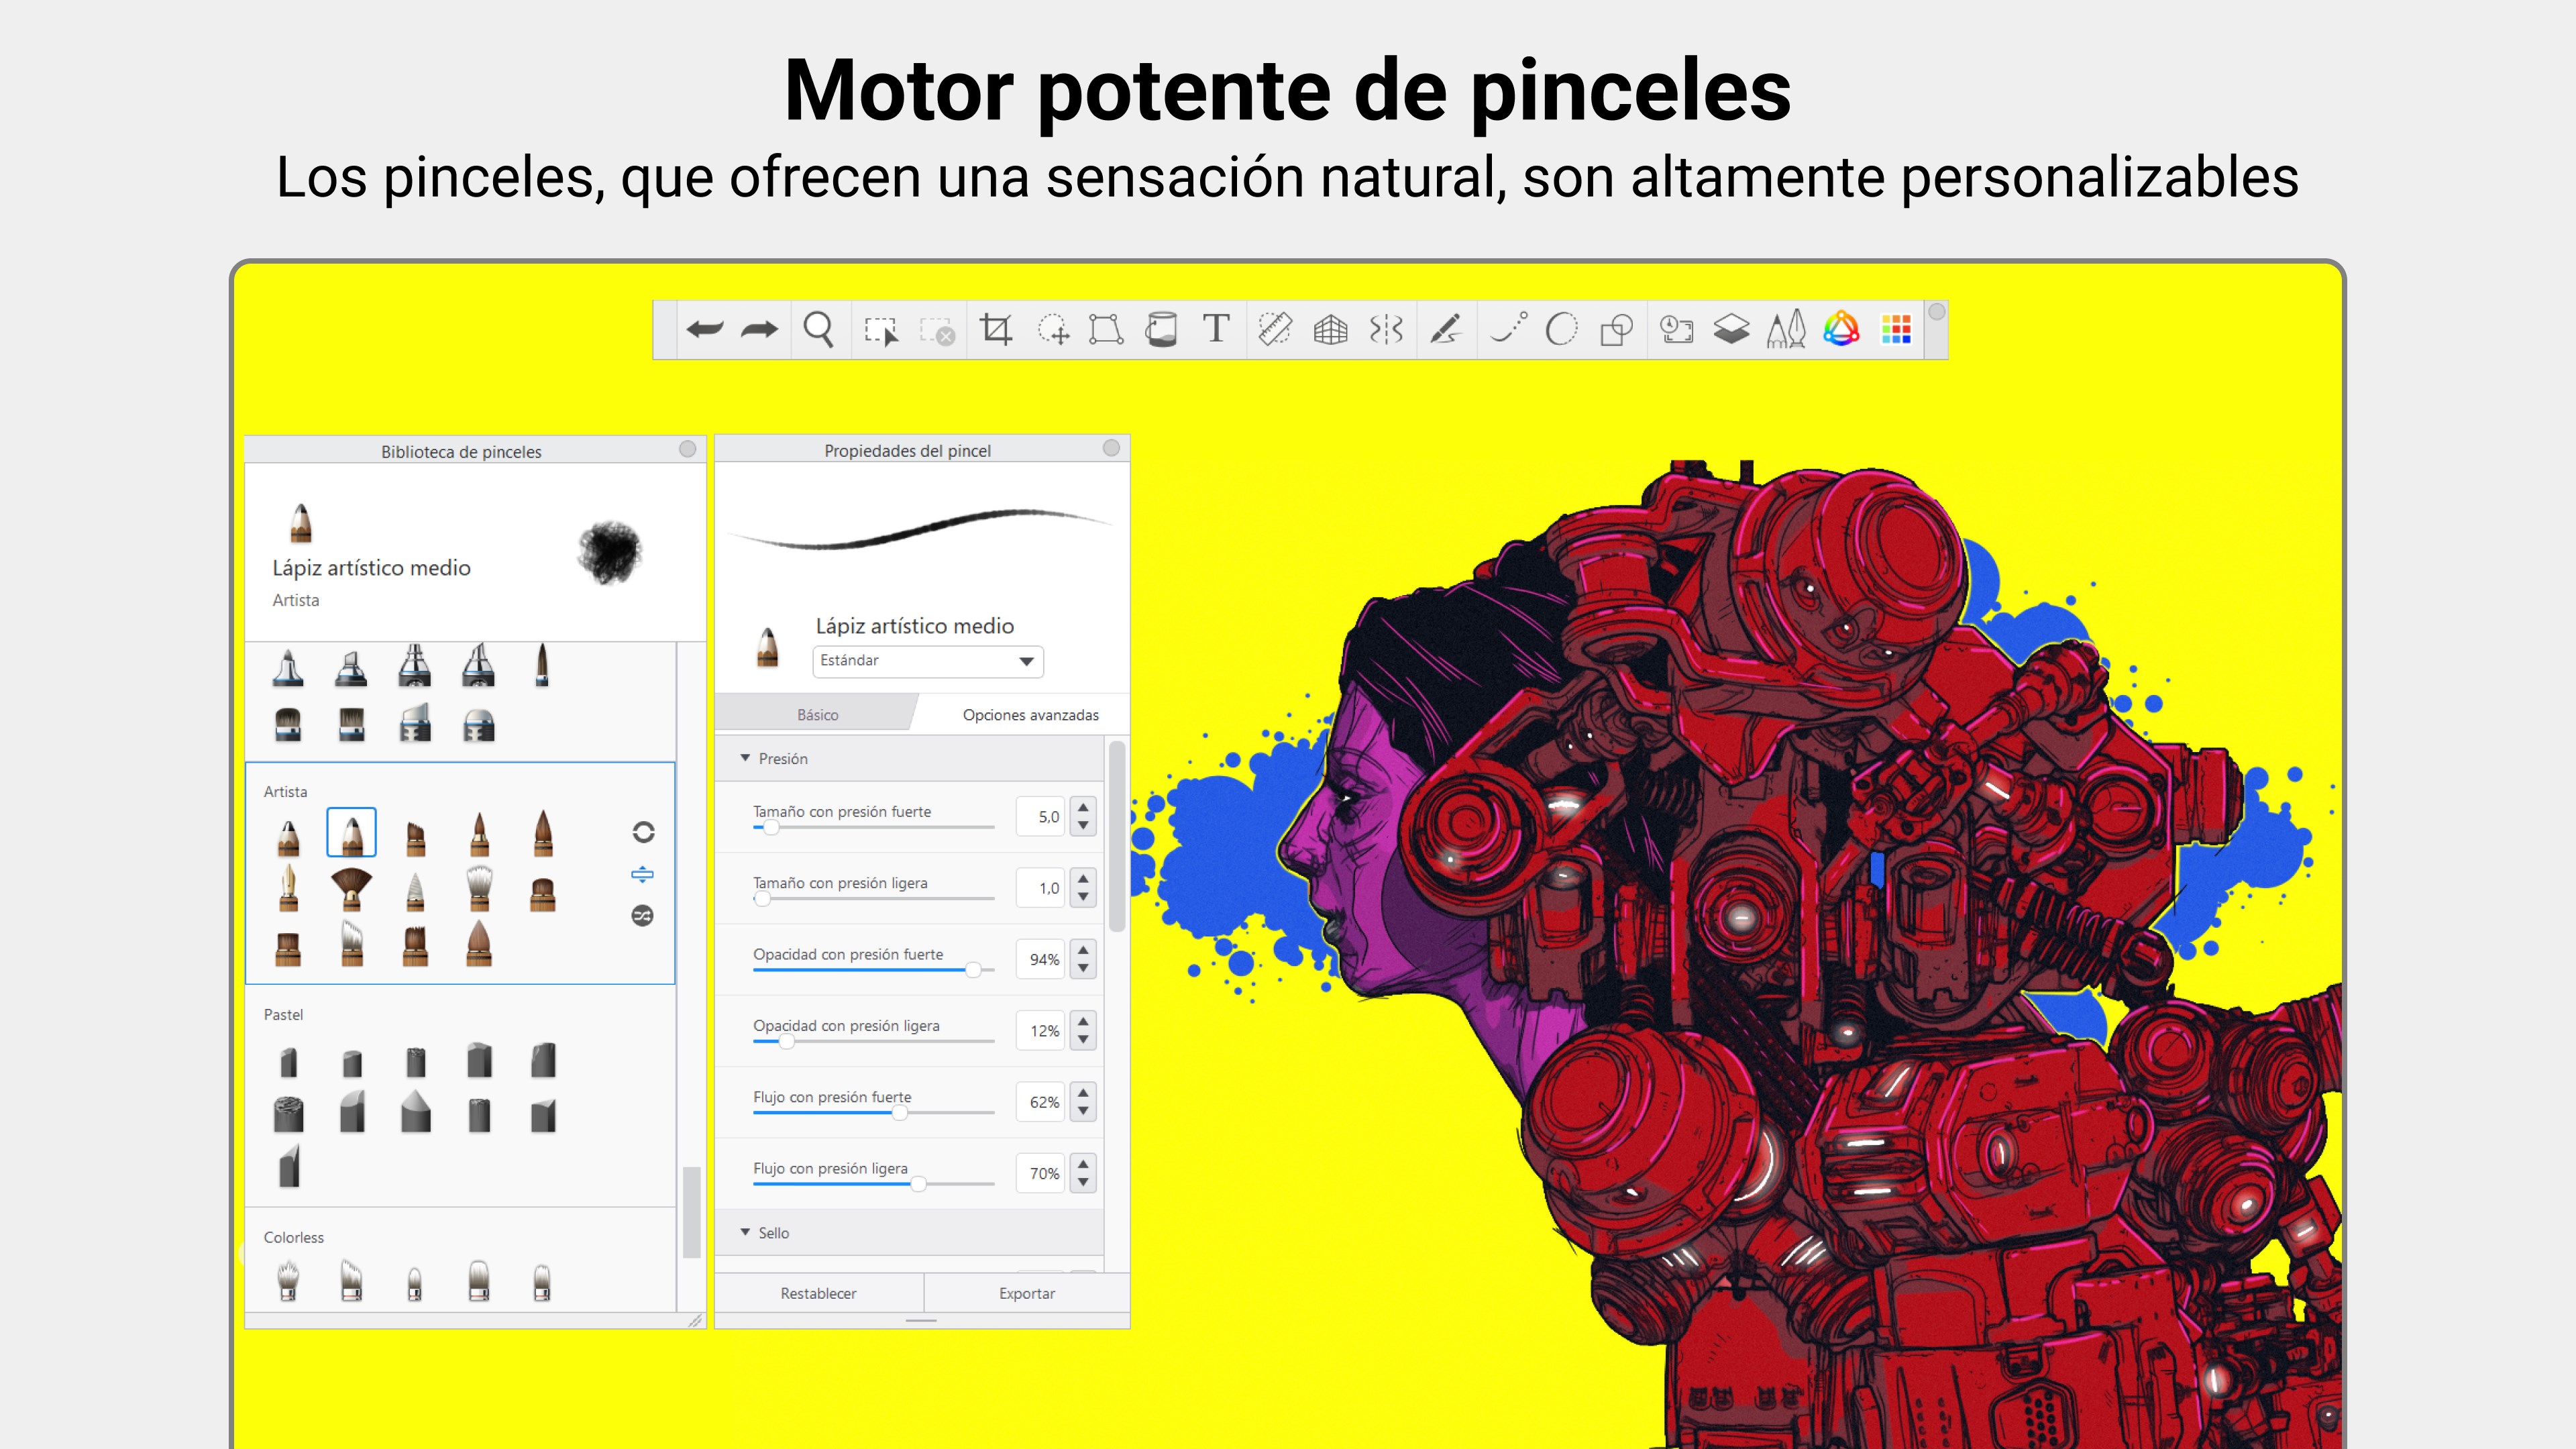Click the Undo arrow in toolbar
Viewport: 2576px width, 1449px height.
(x=705, y=329)
